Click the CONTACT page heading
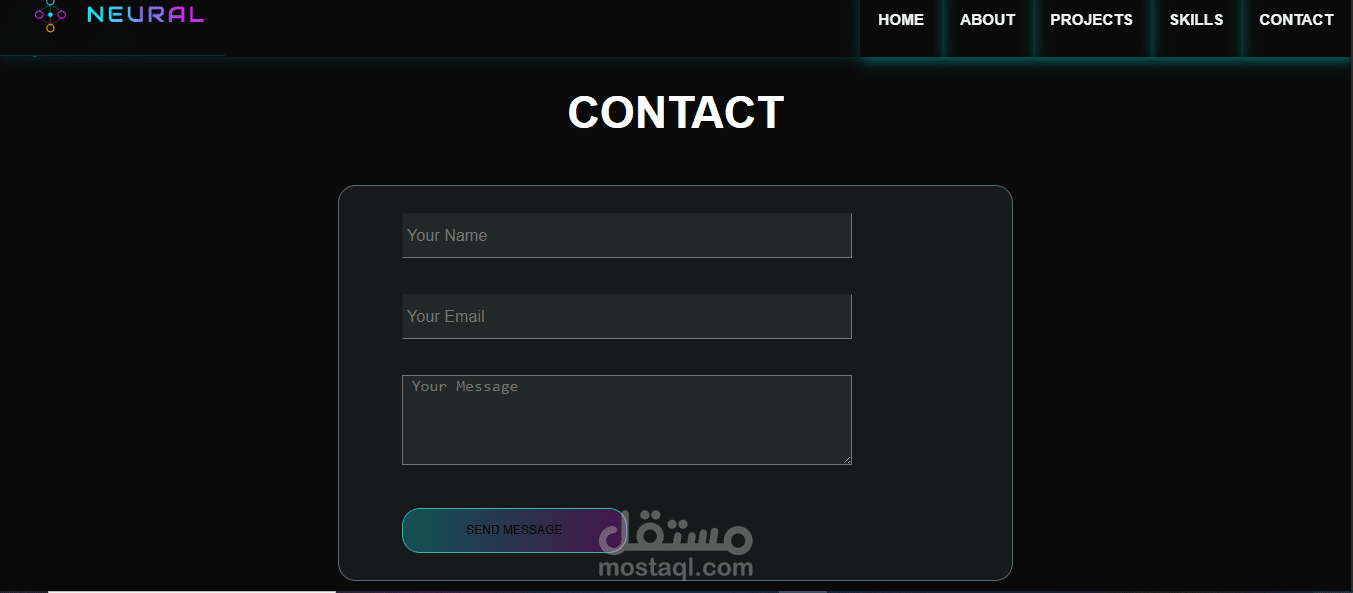 tap(676, 112)
